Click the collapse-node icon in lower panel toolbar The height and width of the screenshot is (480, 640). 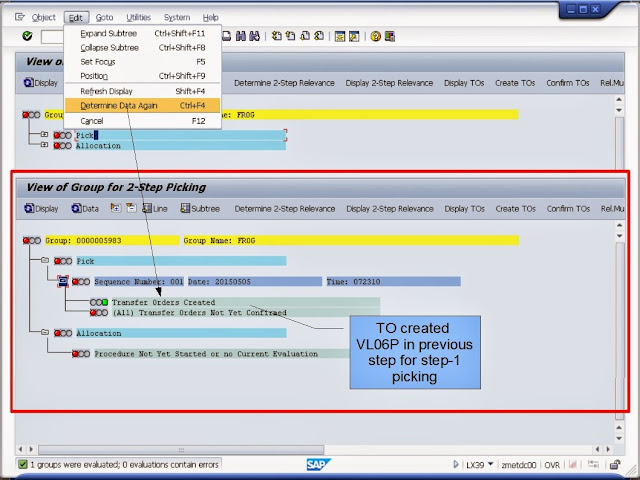pyautogui.click(x=131, y=208)
